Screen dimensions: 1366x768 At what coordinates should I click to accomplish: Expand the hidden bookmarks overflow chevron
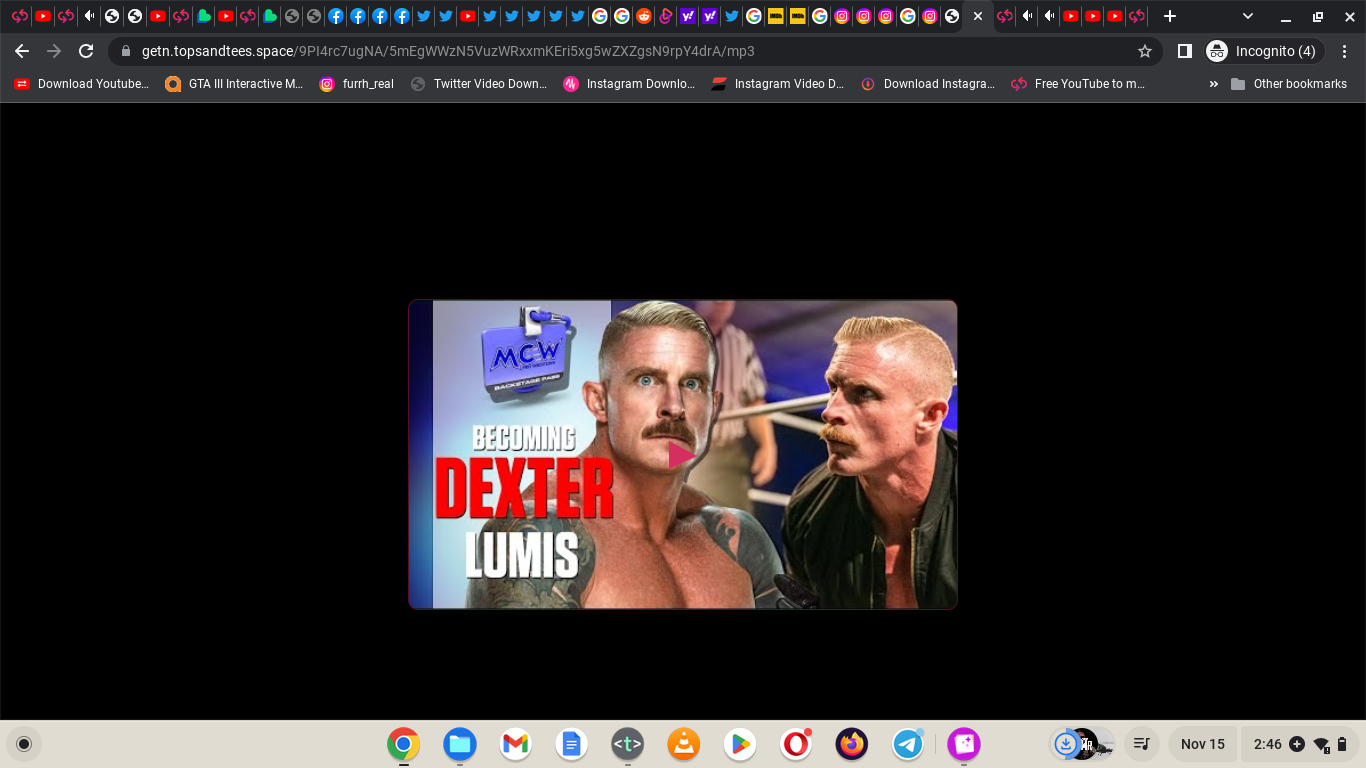pos(1213,84)
